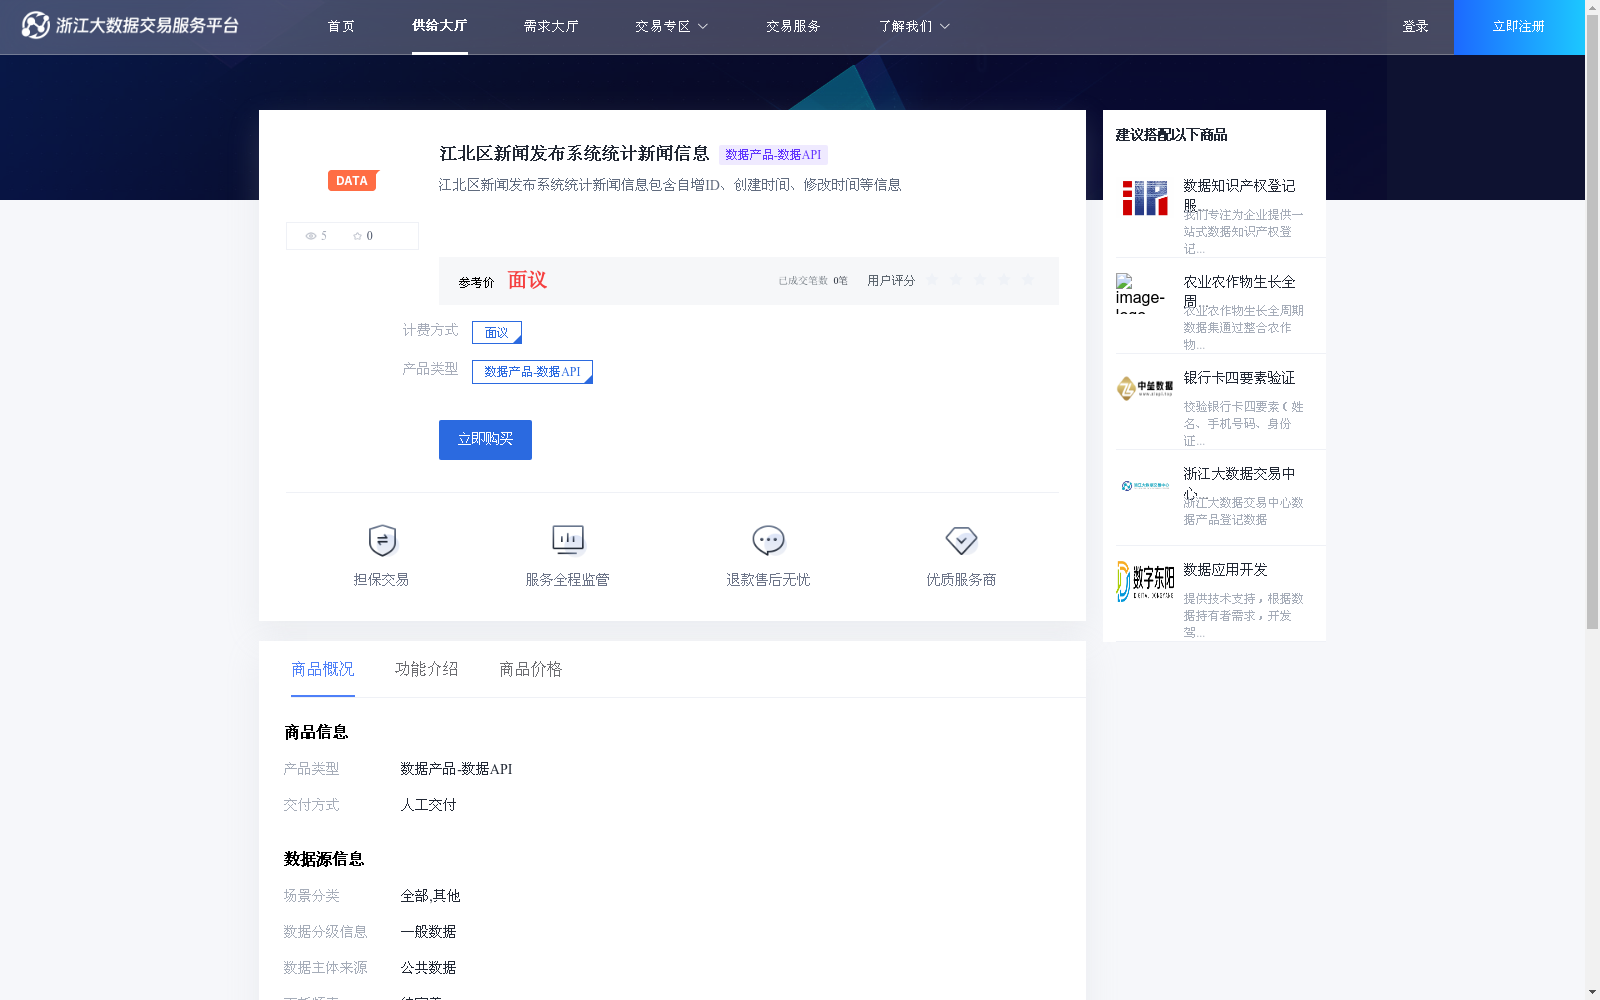Click the 服务全程监管 monitor icon
The image size is (1600, 1000).
568,540
